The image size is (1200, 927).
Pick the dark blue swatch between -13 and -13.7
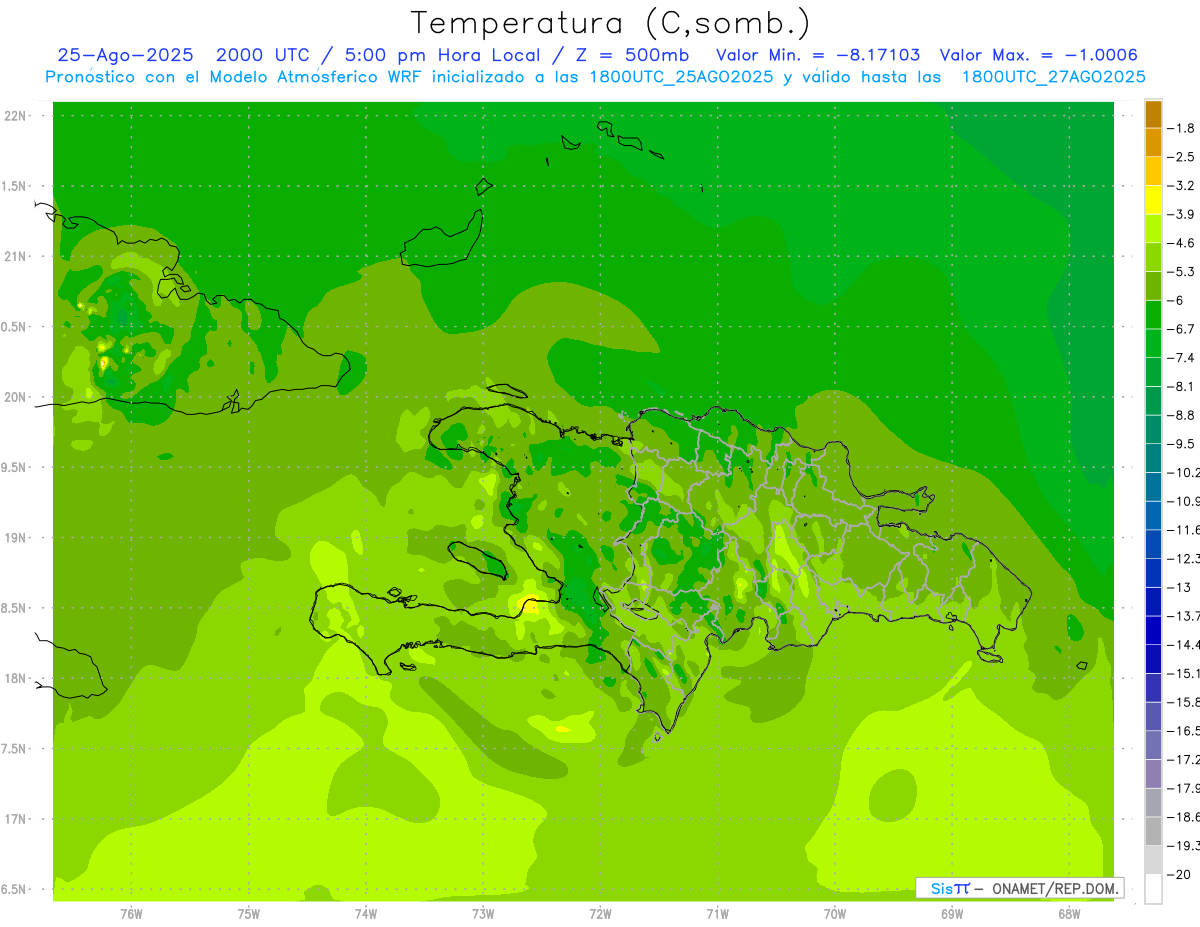(x=1153, y=602)
